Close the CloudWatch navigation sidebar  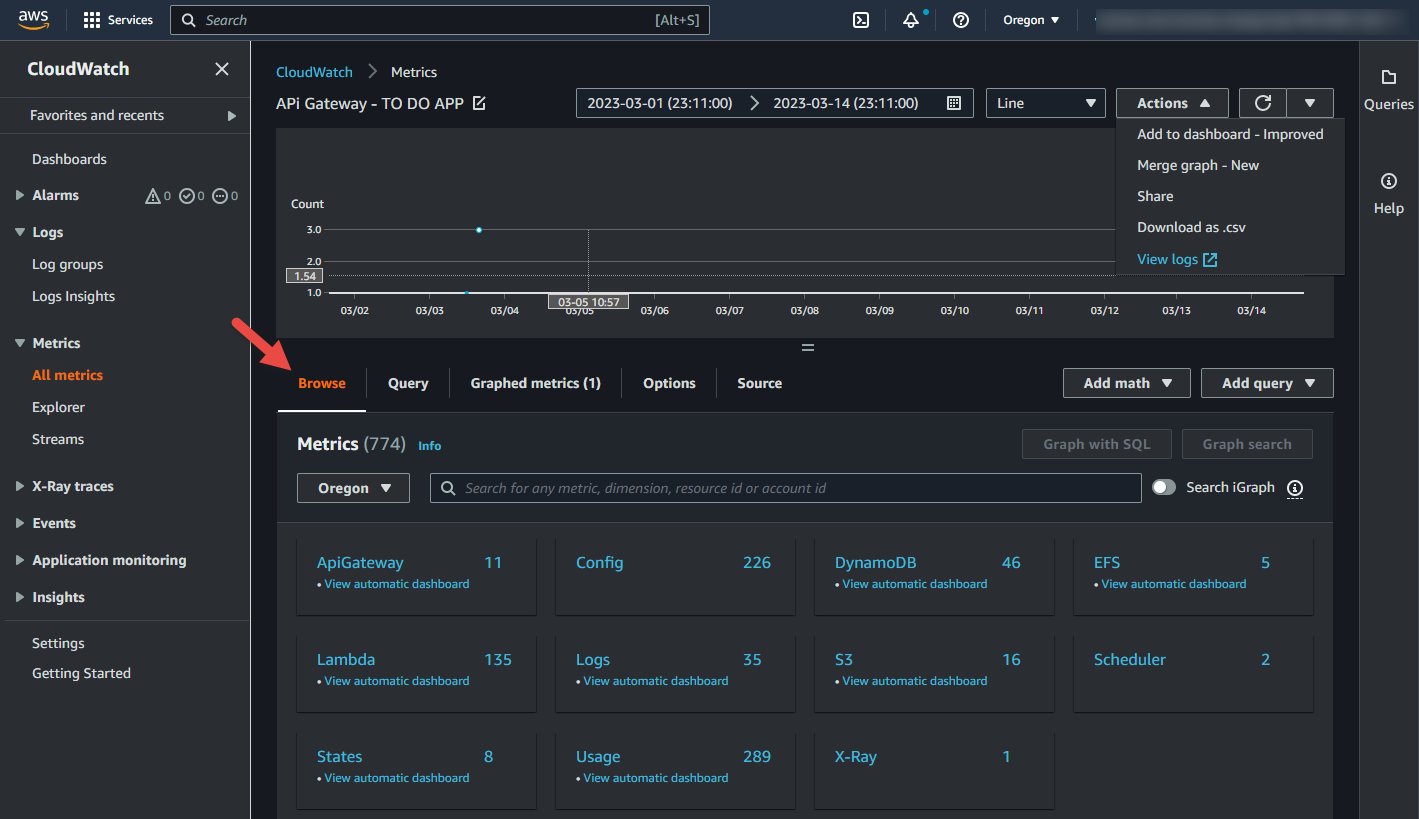pyautogui.click(x=222, y=69)
